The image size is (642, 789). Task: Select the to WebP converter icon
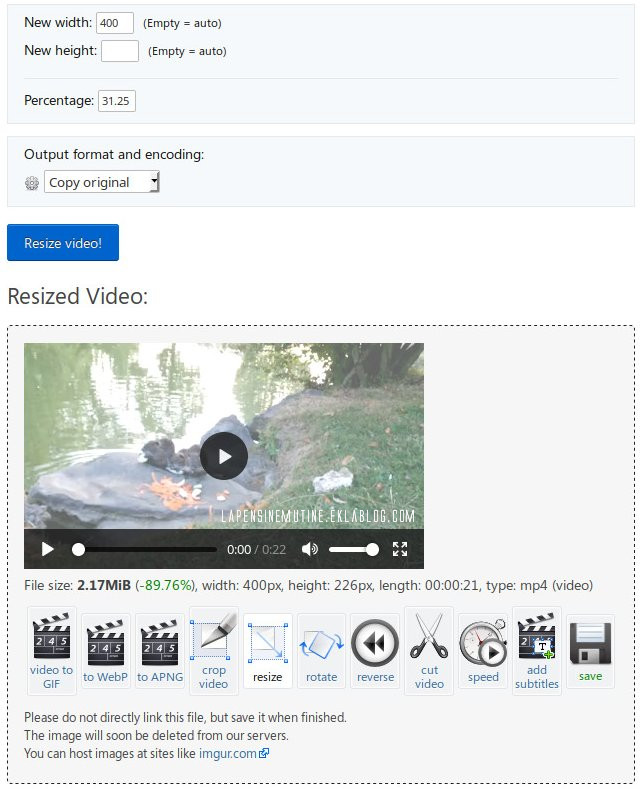pos(106,652)
